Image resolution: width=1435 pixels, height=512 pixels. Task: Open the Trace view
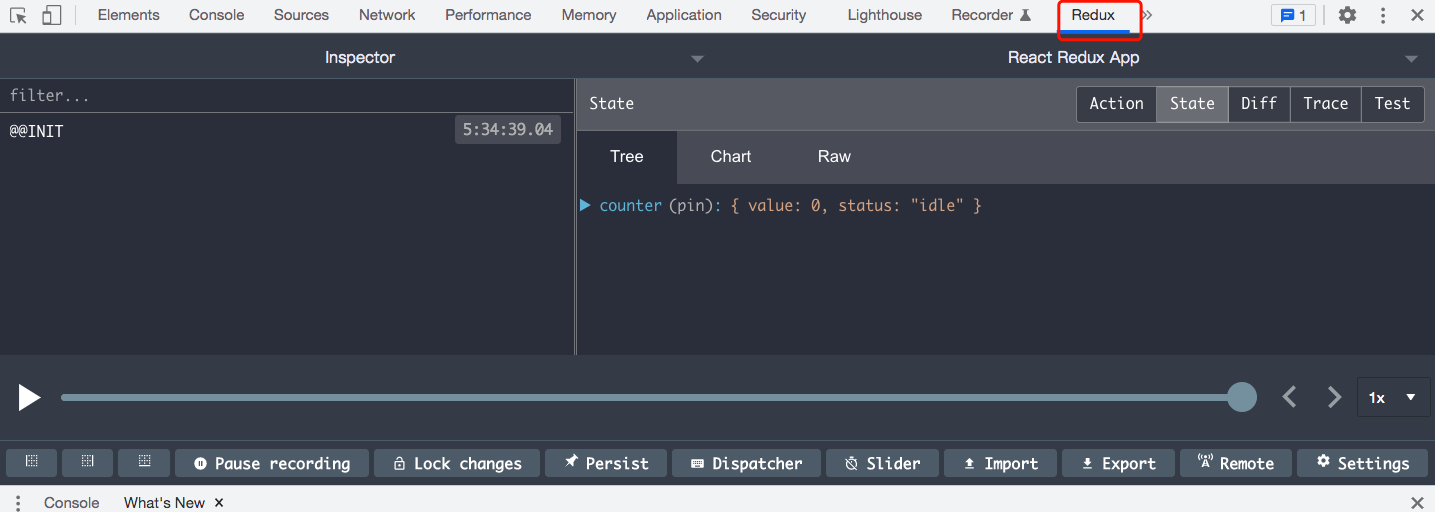click(1326, 104)
